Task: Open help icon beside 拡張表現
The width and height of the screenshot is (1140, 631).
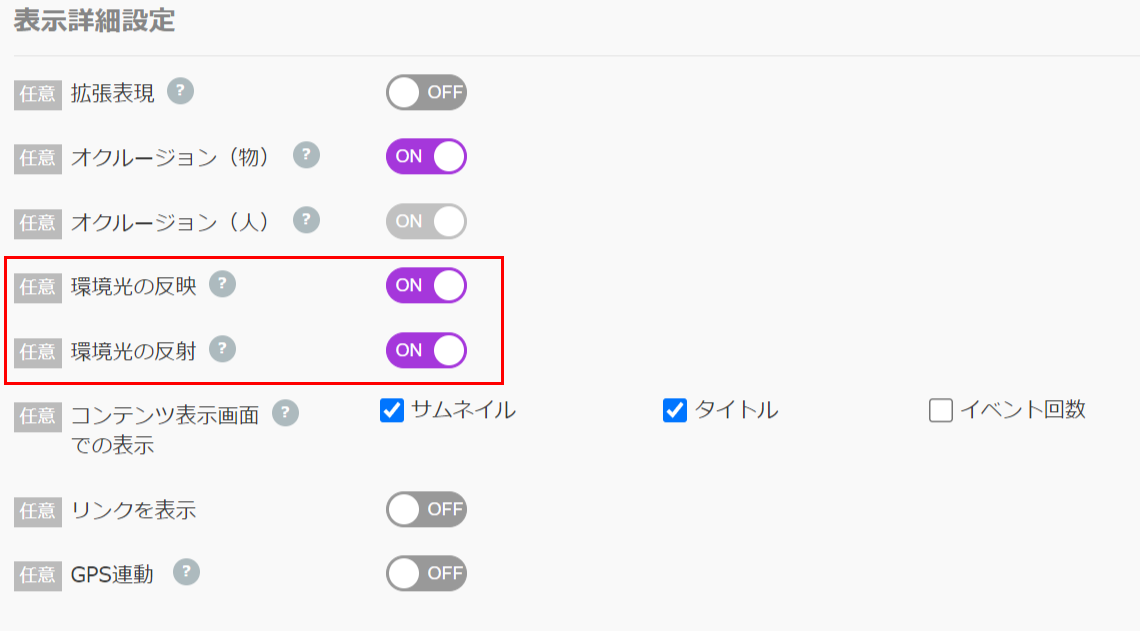Action: (x=180, y=91)
